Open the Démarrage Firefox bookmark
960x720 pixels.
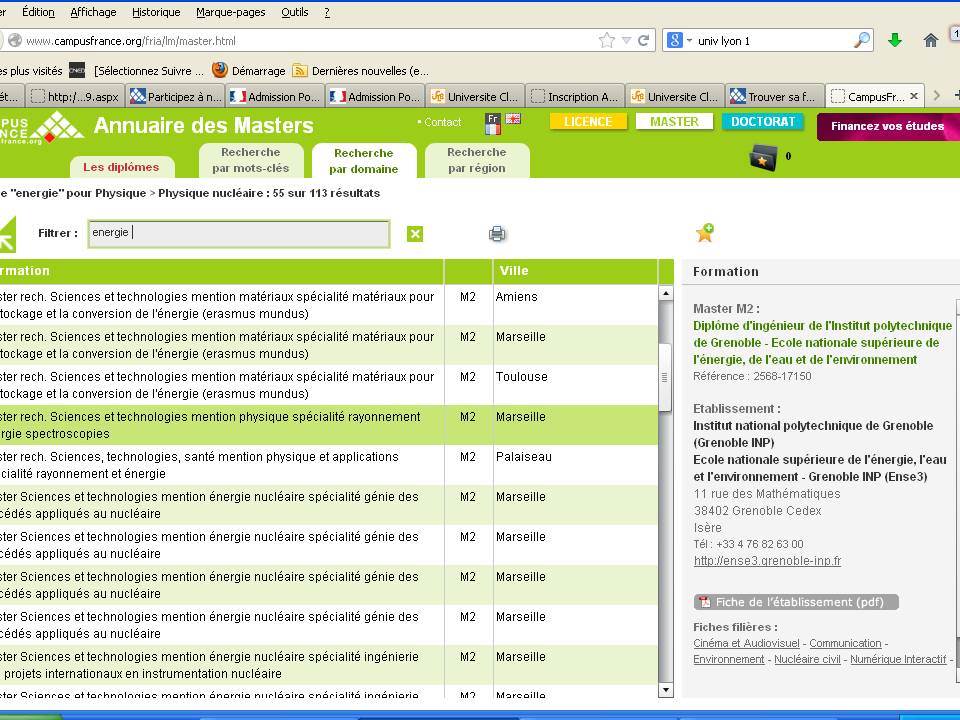[x=249, y=70]
